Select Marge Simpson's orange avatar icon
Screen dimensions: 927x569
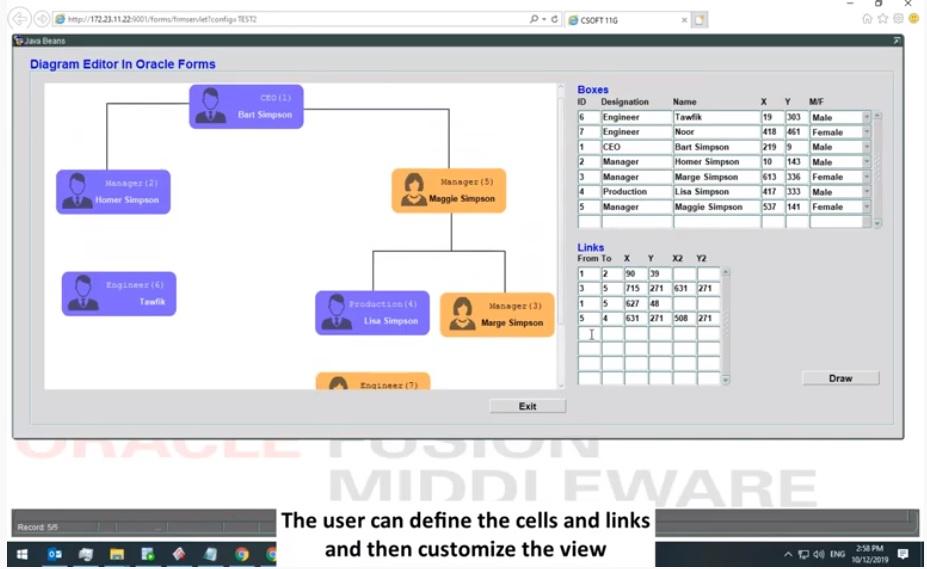pyautogui.click(x=462, y=313)
